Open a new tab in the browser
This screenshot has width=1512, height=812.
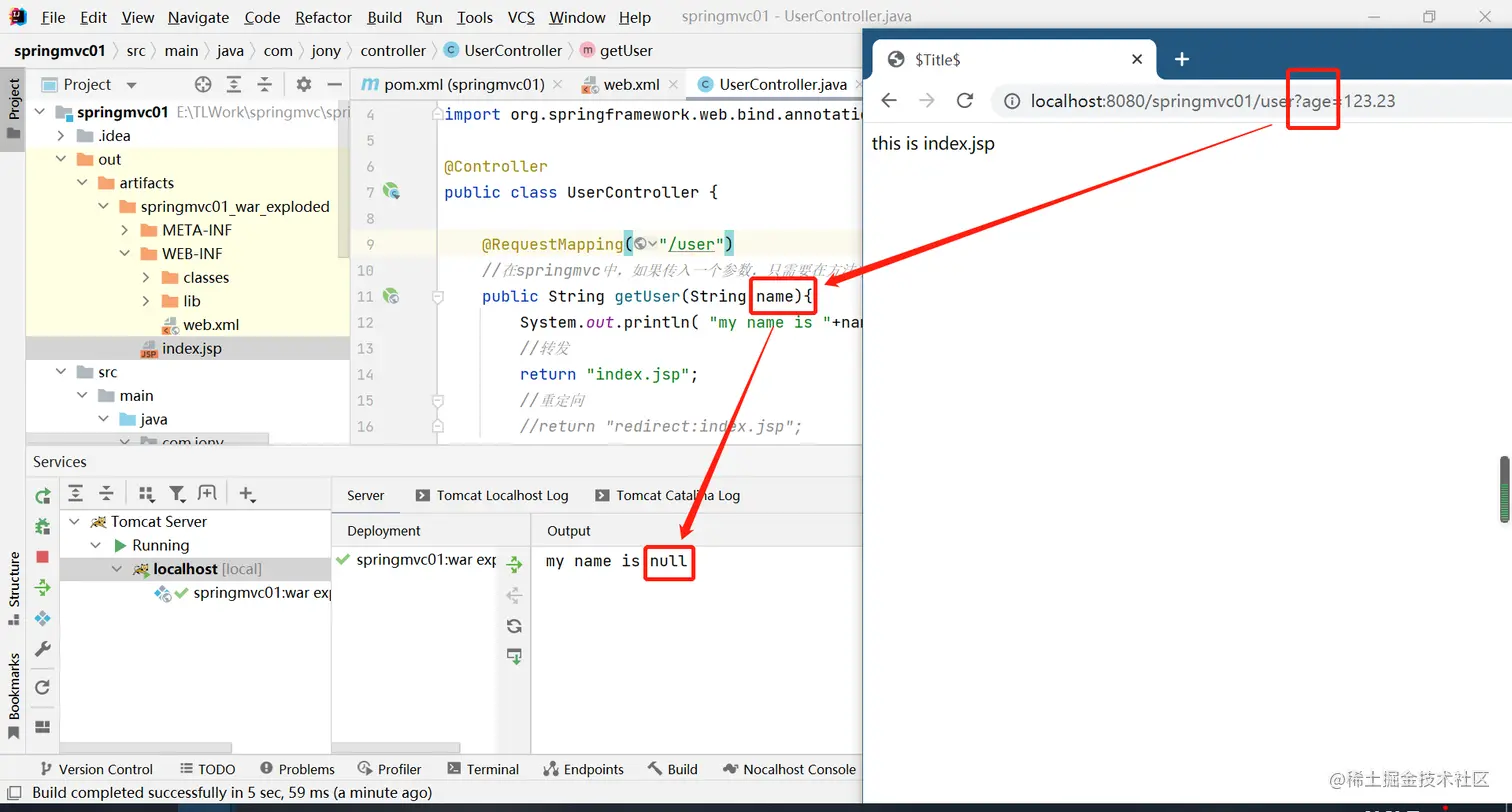click(1181, 59)
